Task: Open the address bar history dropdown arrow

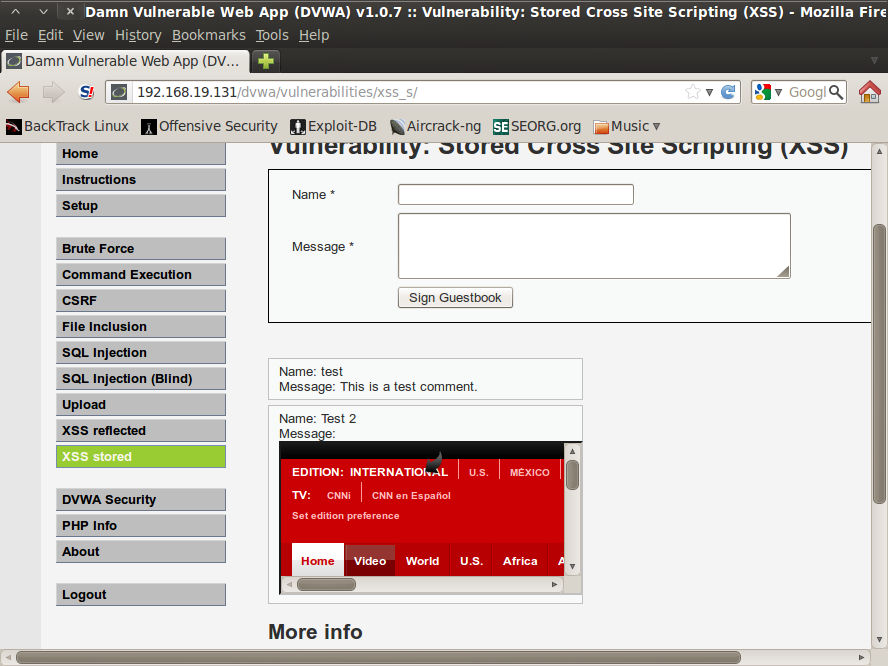Action: pyautogui.click(x=709, y=92)
